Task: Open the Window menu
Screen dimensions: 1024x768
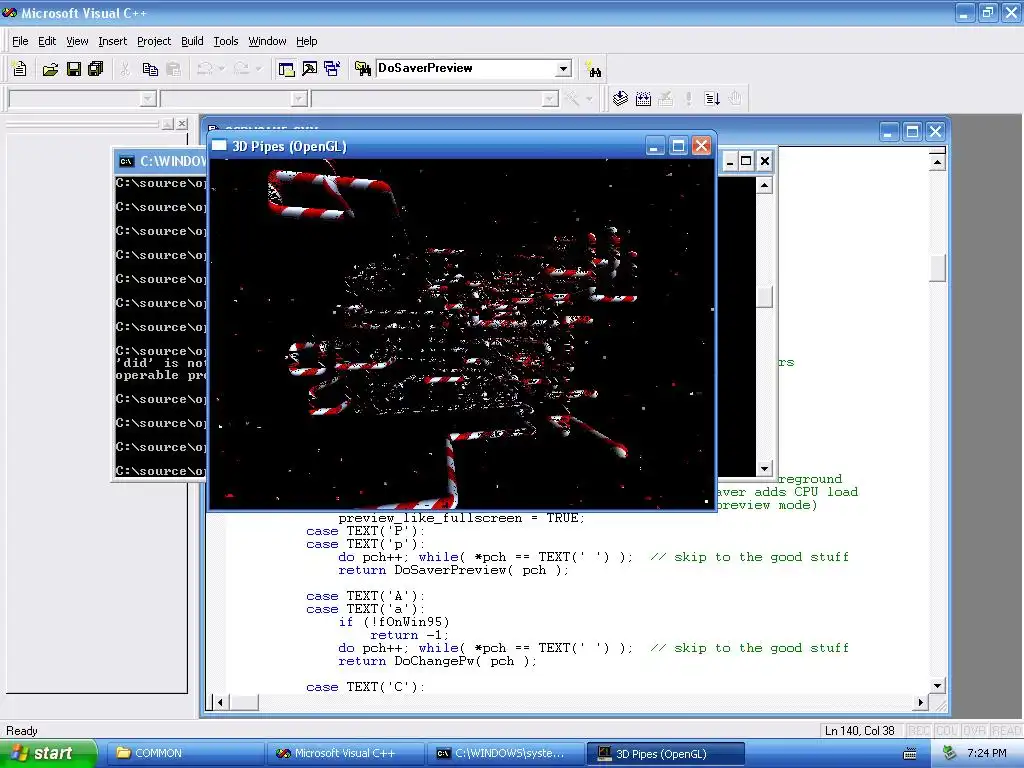Action: 267,41
